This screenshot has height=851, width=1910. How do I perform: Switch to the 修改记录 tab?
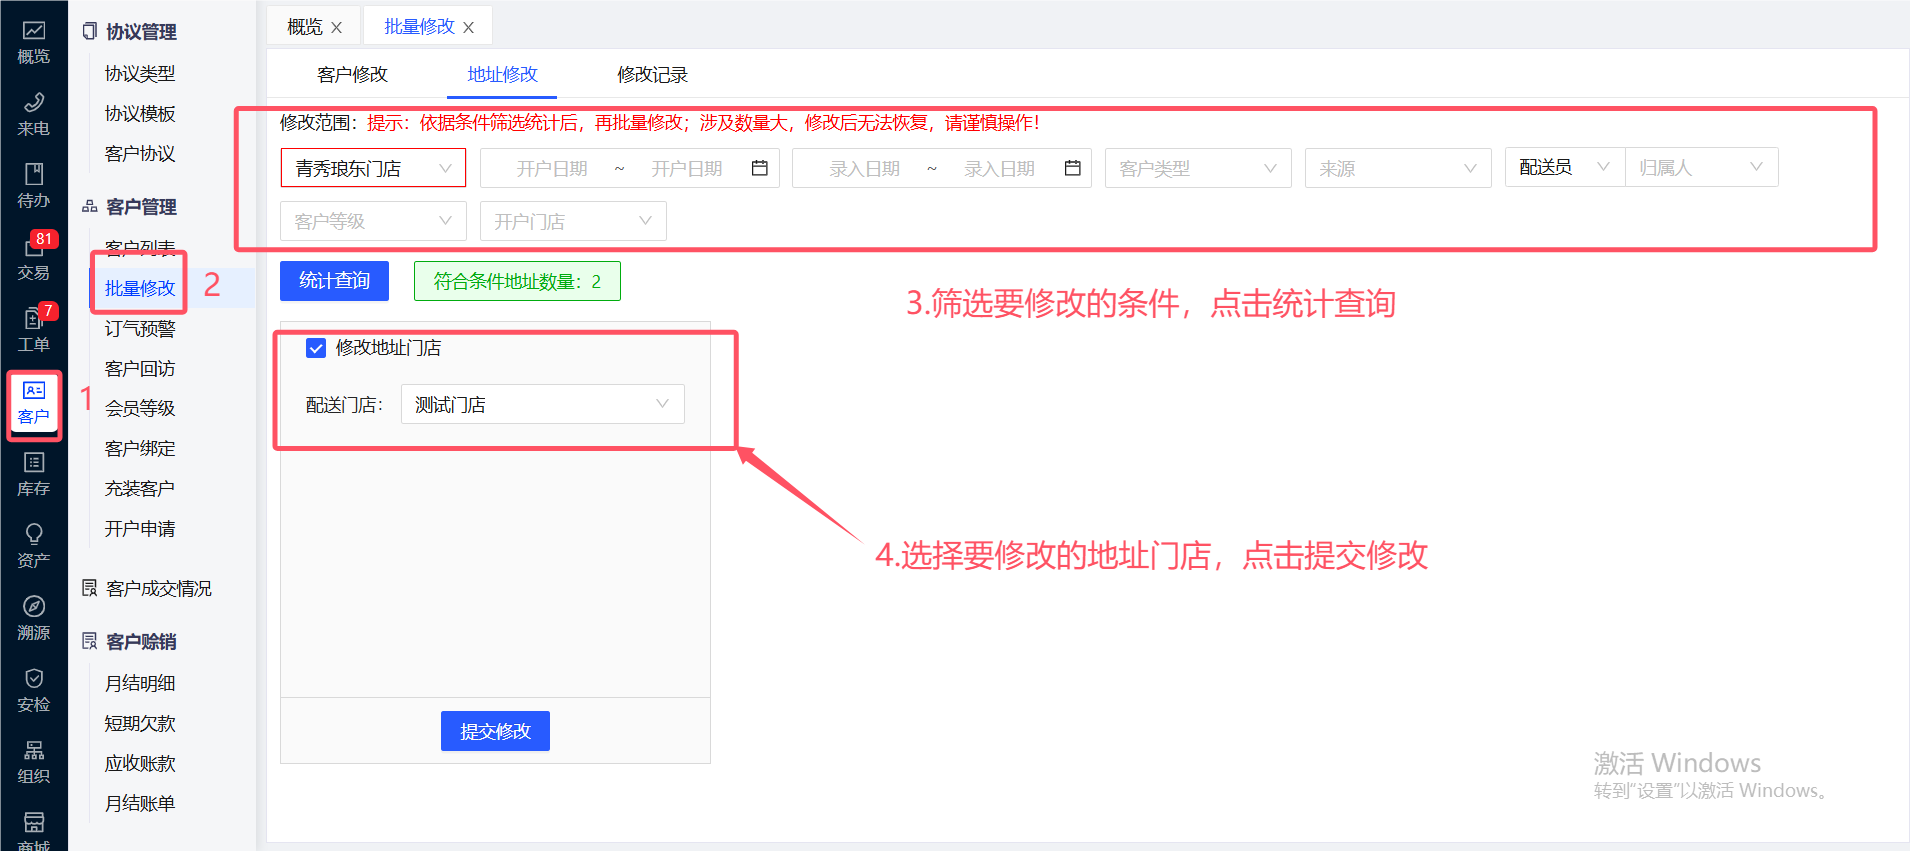(652, 75)
